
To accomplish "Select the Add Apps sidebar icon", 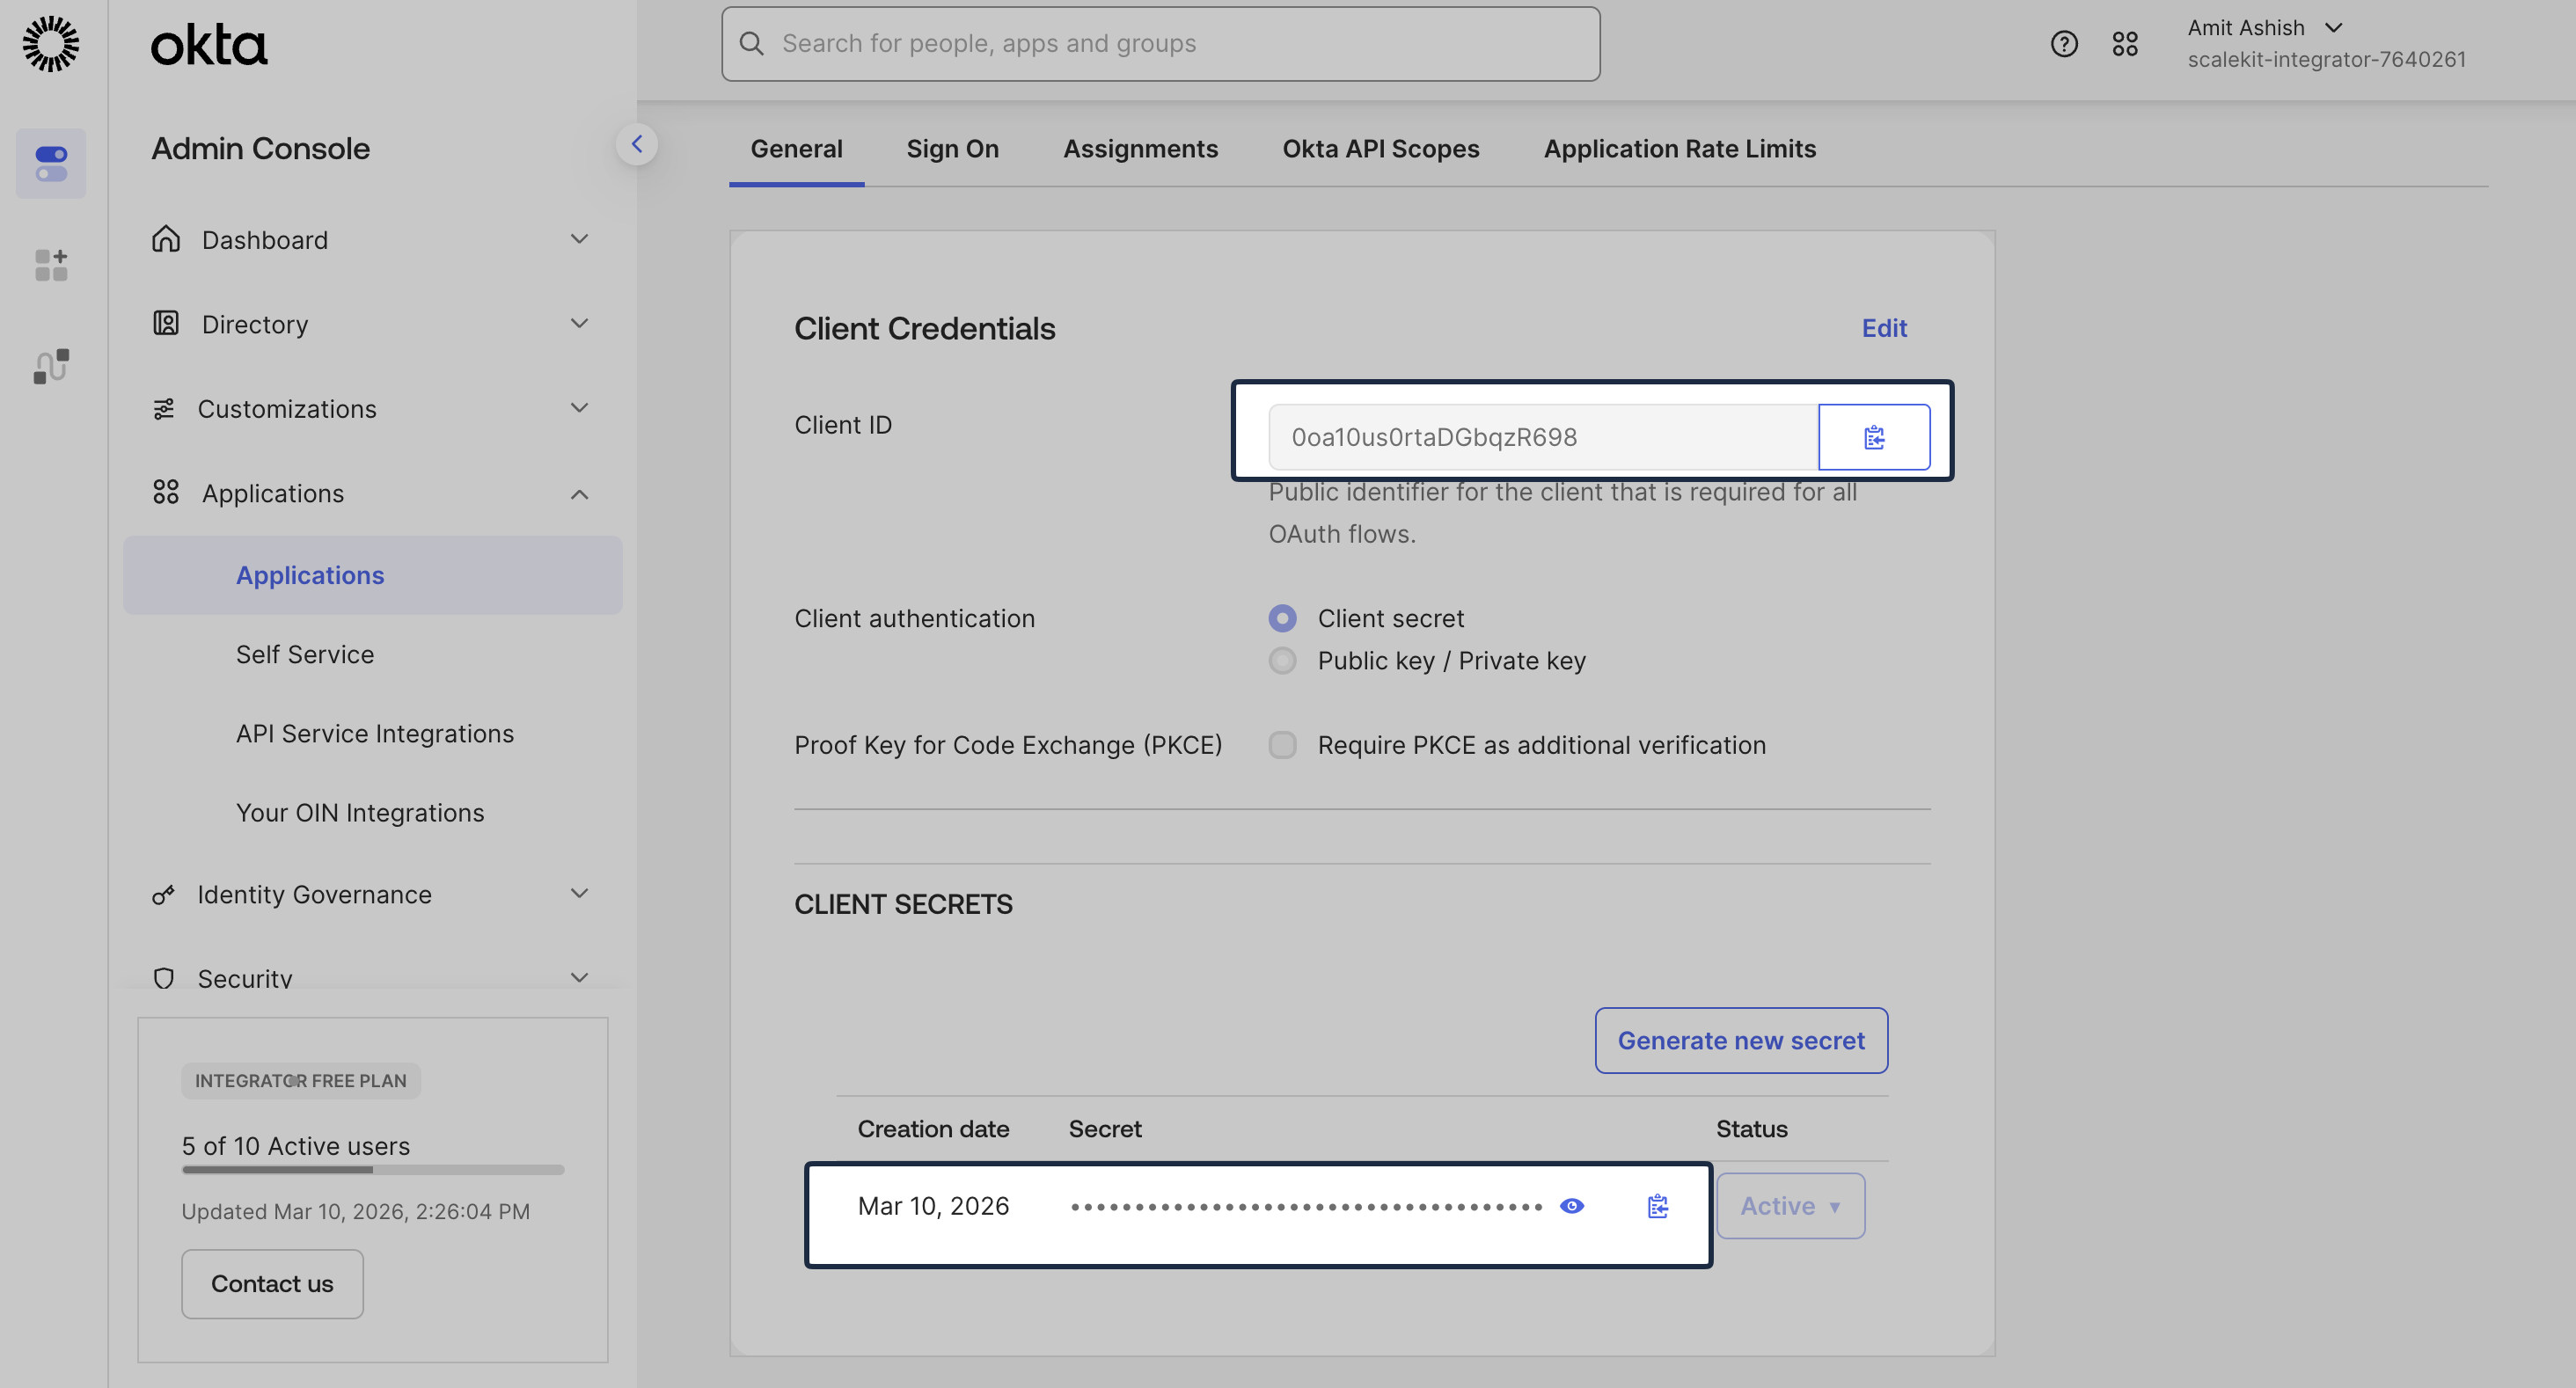I will [x=50, y=265].
